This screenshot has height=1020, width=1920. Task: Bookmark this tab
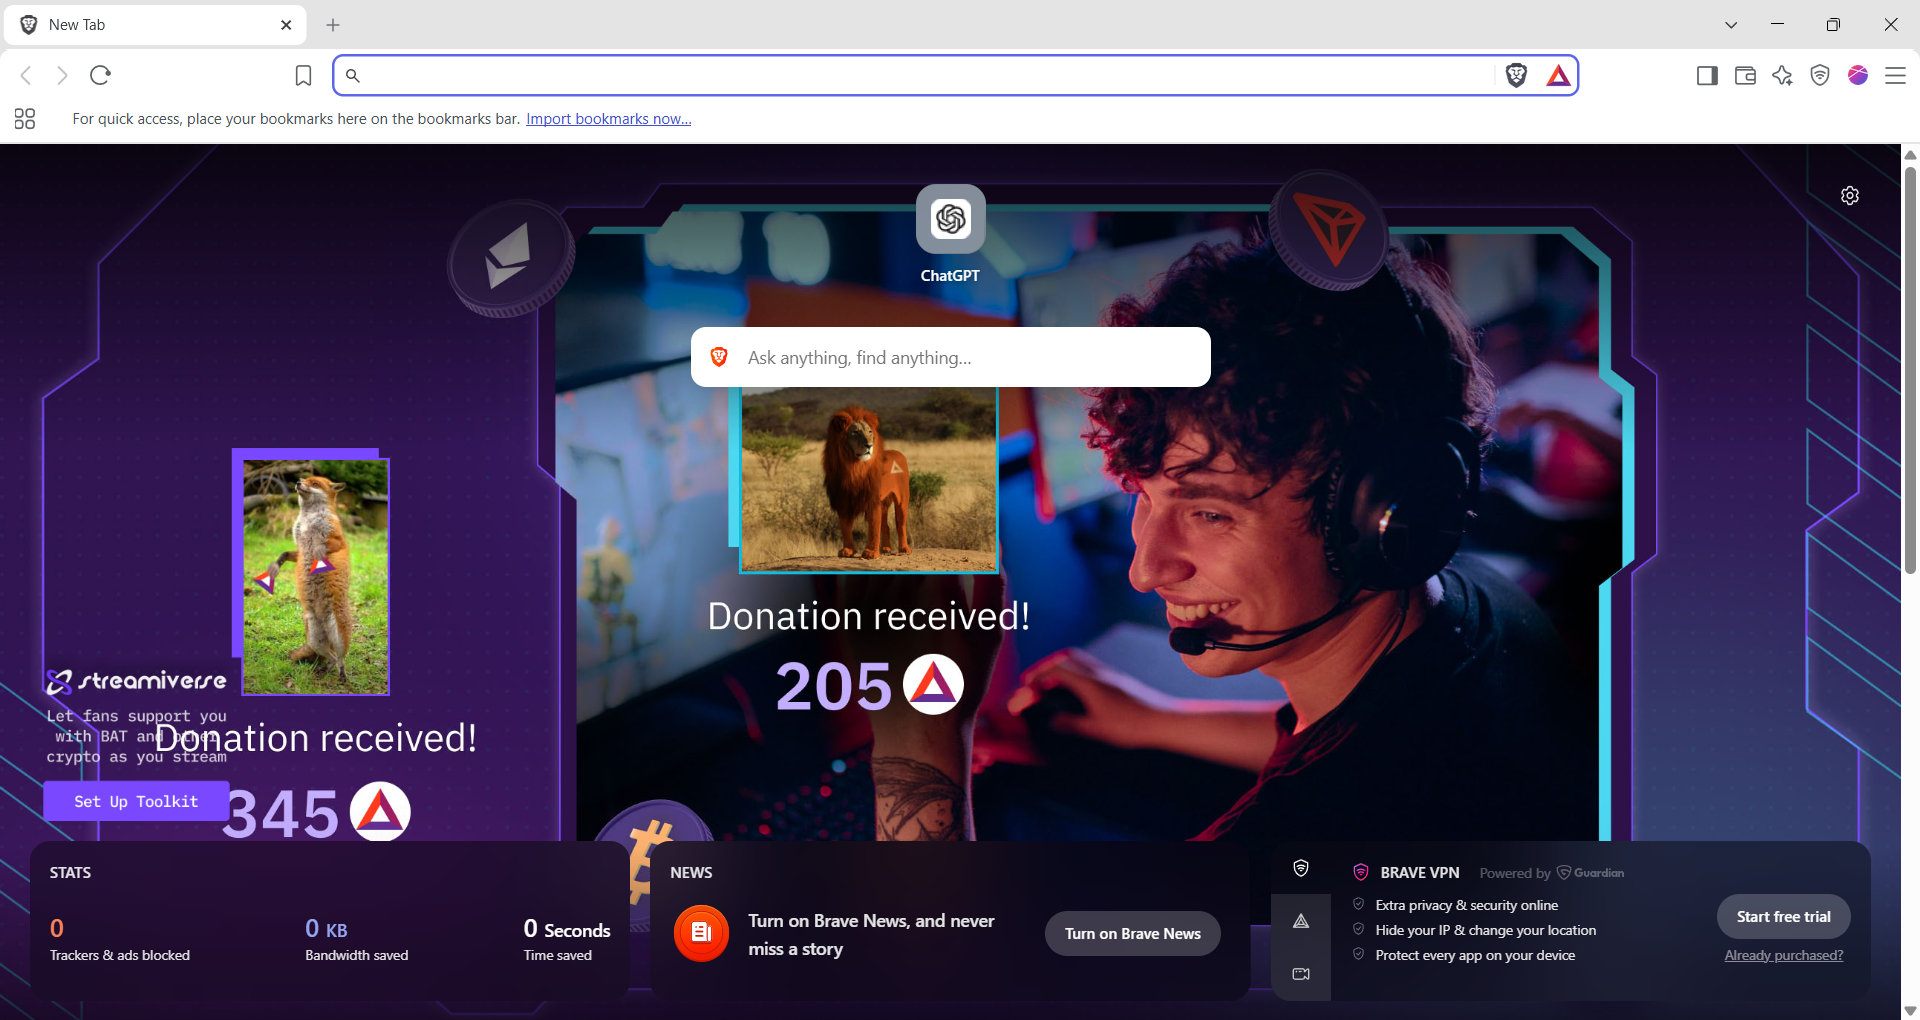pos(303,75)
